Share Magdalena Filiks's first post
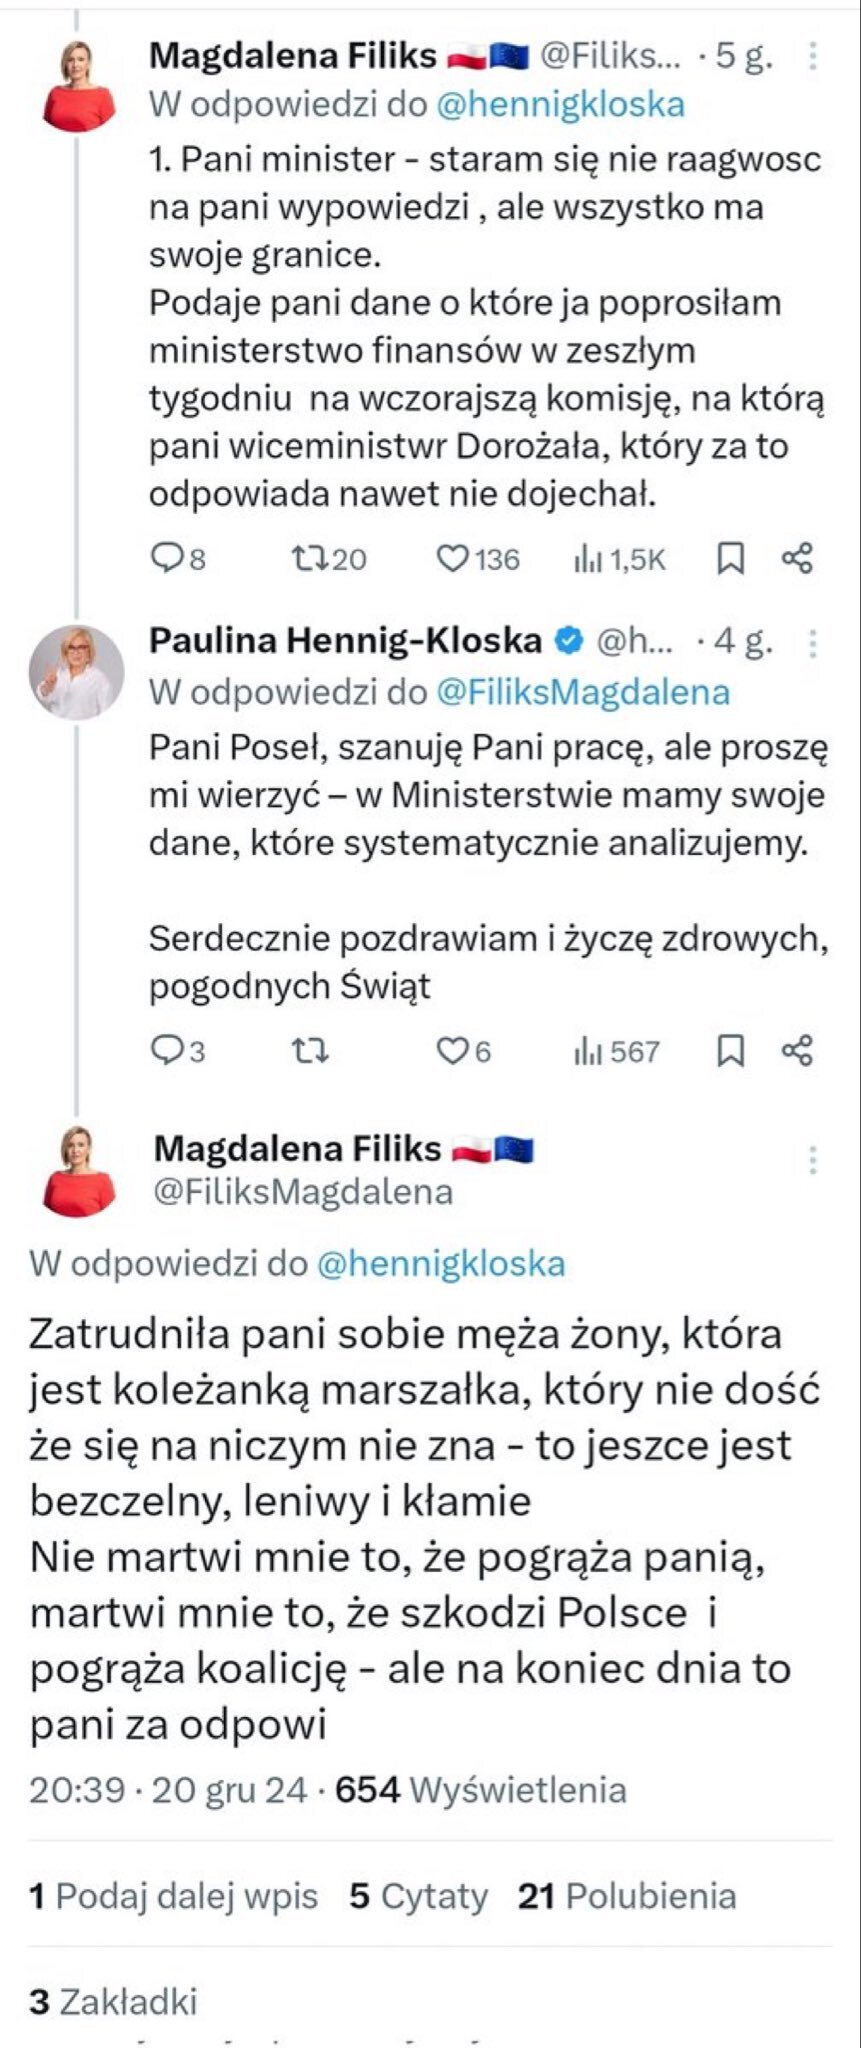This screenshot has height=2048, width=861. click(797, 558)
